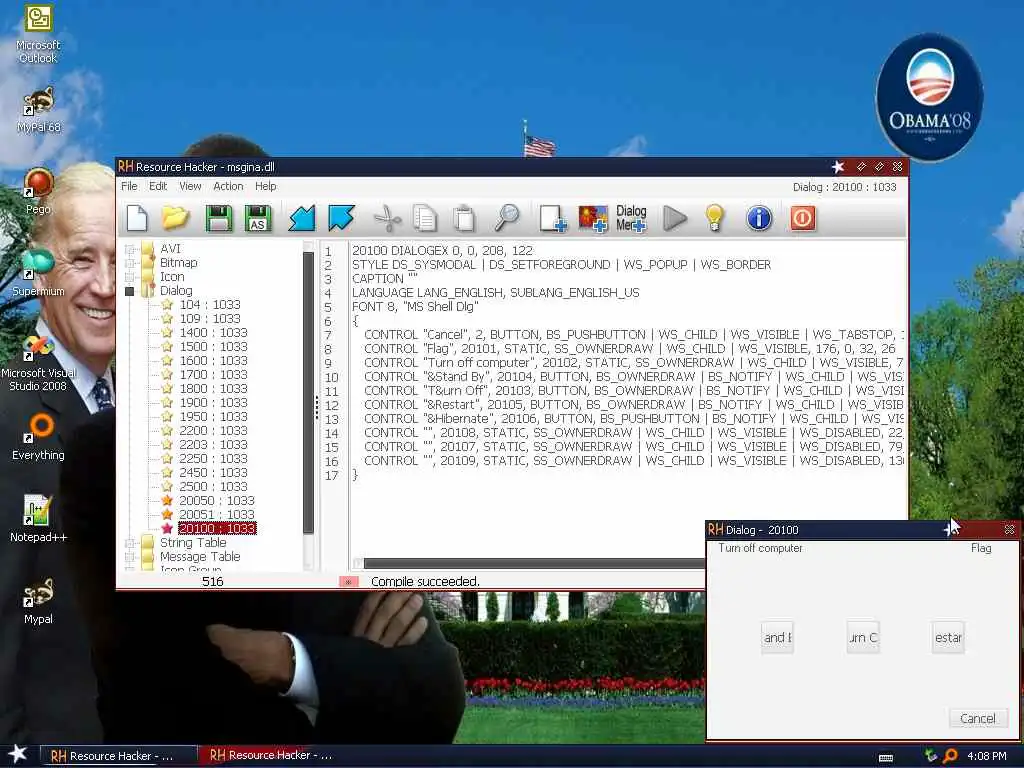Click the script editor horizontal scrollbar

pyautogui.click(x=534, y=564)
